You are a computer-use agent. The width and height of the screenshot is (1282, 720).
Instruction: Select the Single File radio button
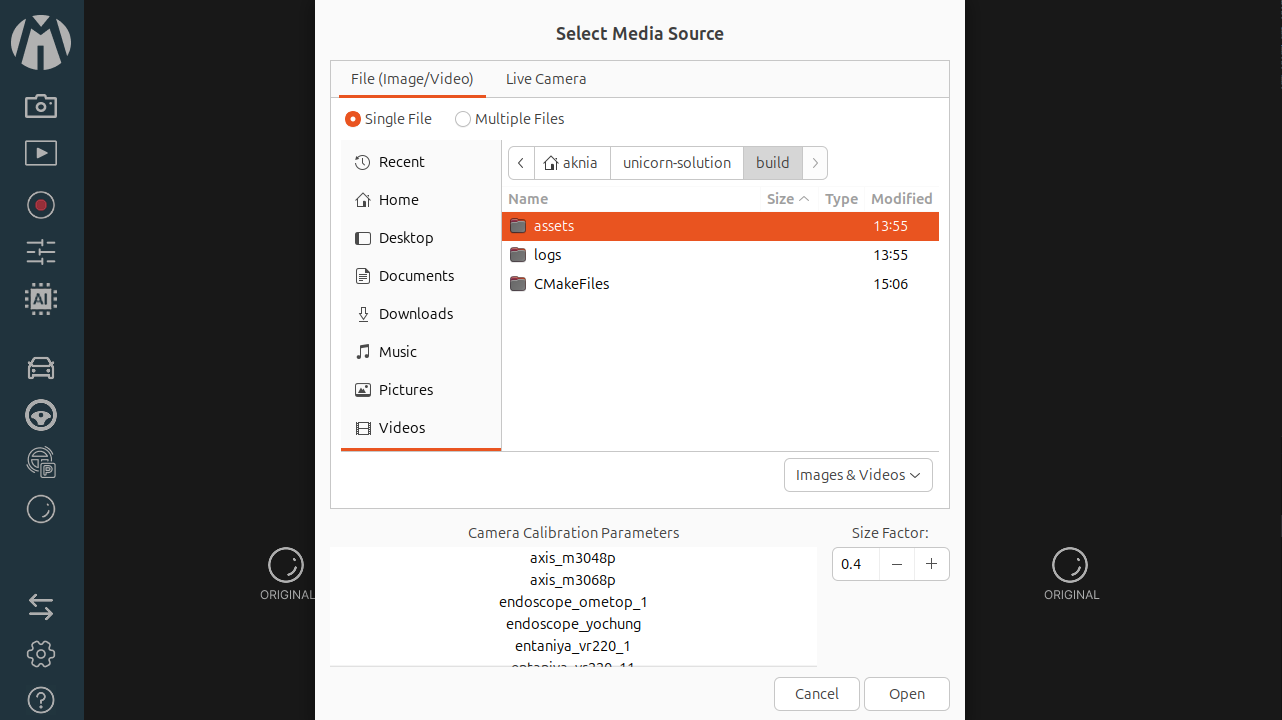coord(353,119)
